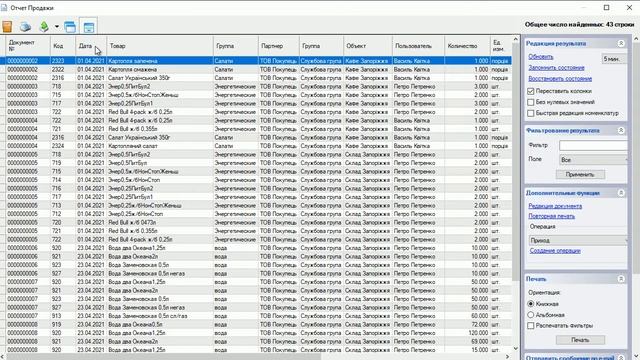Screen dimensions: 640x360
Task: Sort by the Товар column header
Action: click(x=160, y=46)
